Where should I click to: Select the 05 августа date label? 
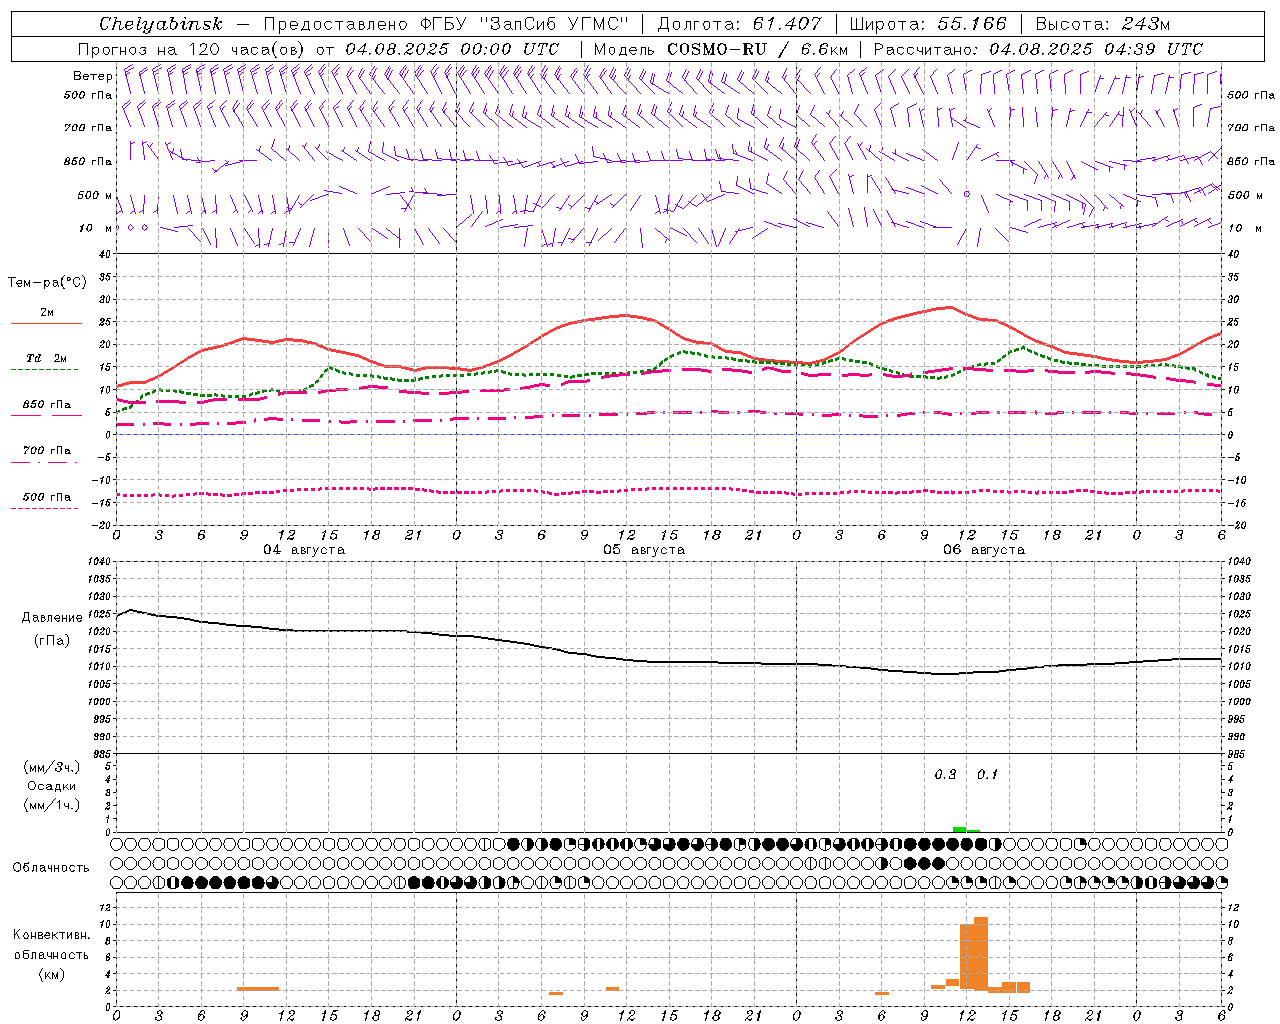pos(644,550)
